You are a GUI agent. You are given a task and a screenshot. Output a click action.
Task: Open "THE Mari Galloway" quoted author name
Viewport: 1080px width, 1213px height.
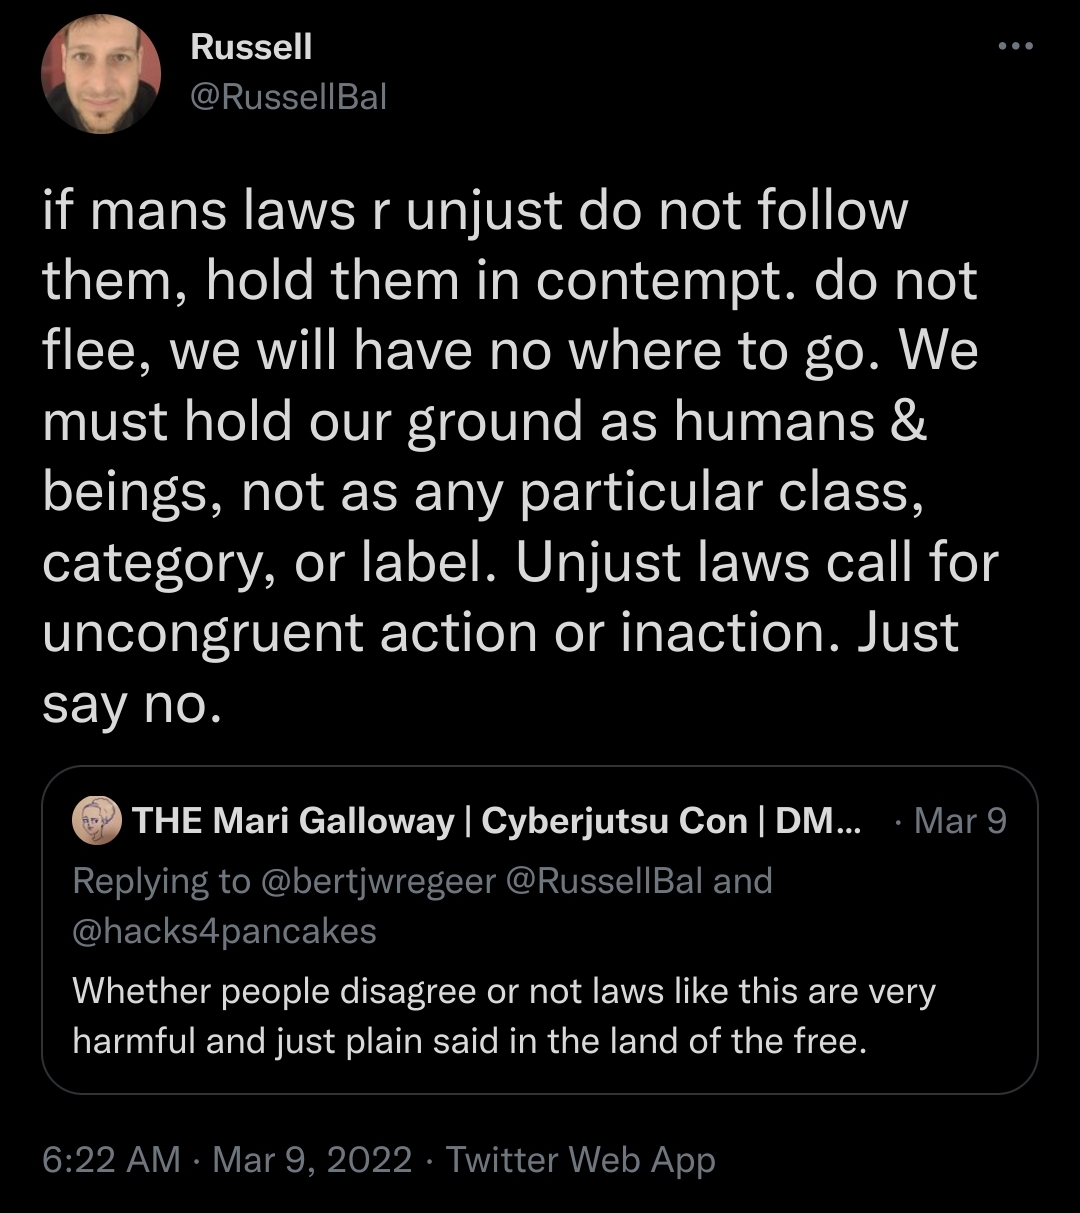click(x=293, y=821)
